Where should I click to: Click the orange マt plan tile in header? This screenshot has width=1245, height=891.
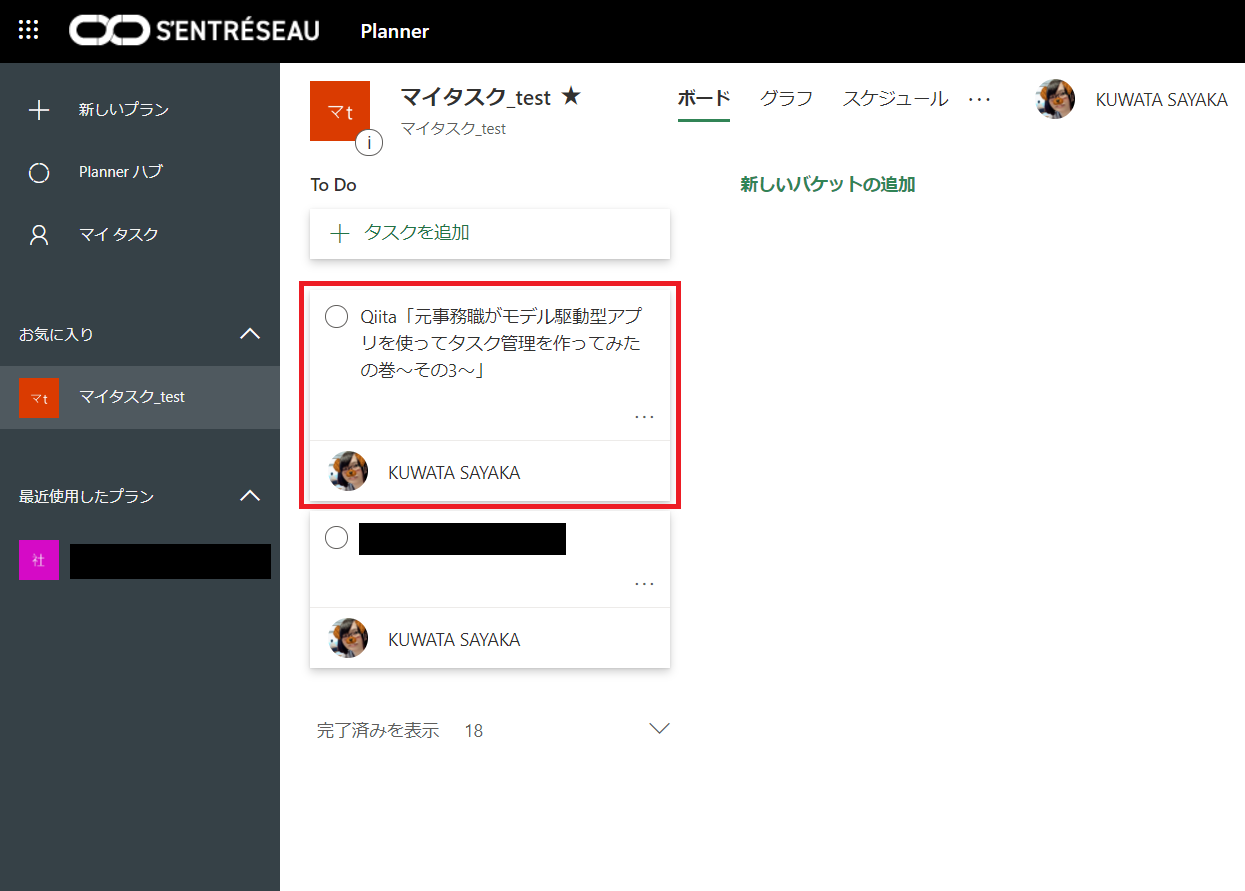coord(340,112)
